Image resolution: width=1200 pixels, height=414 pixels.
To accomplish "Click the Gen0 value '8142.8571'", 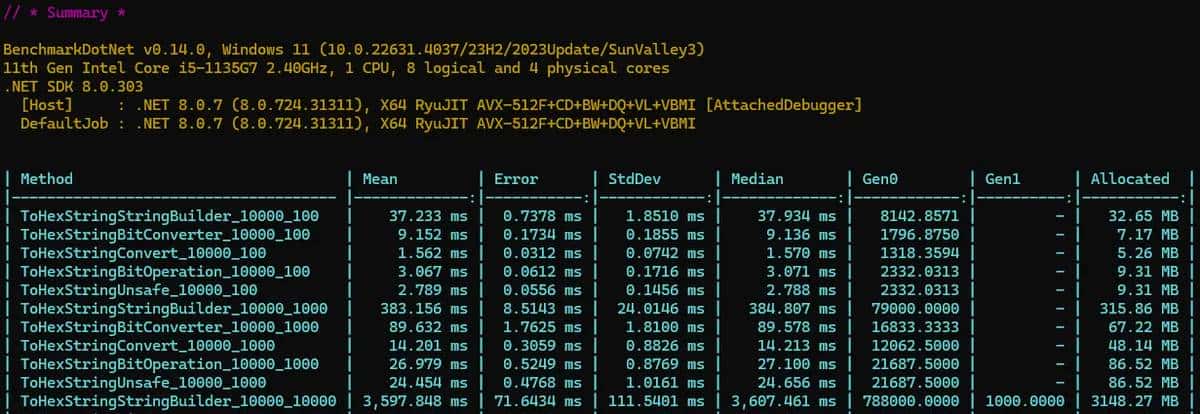I will (x=920, y=216).
